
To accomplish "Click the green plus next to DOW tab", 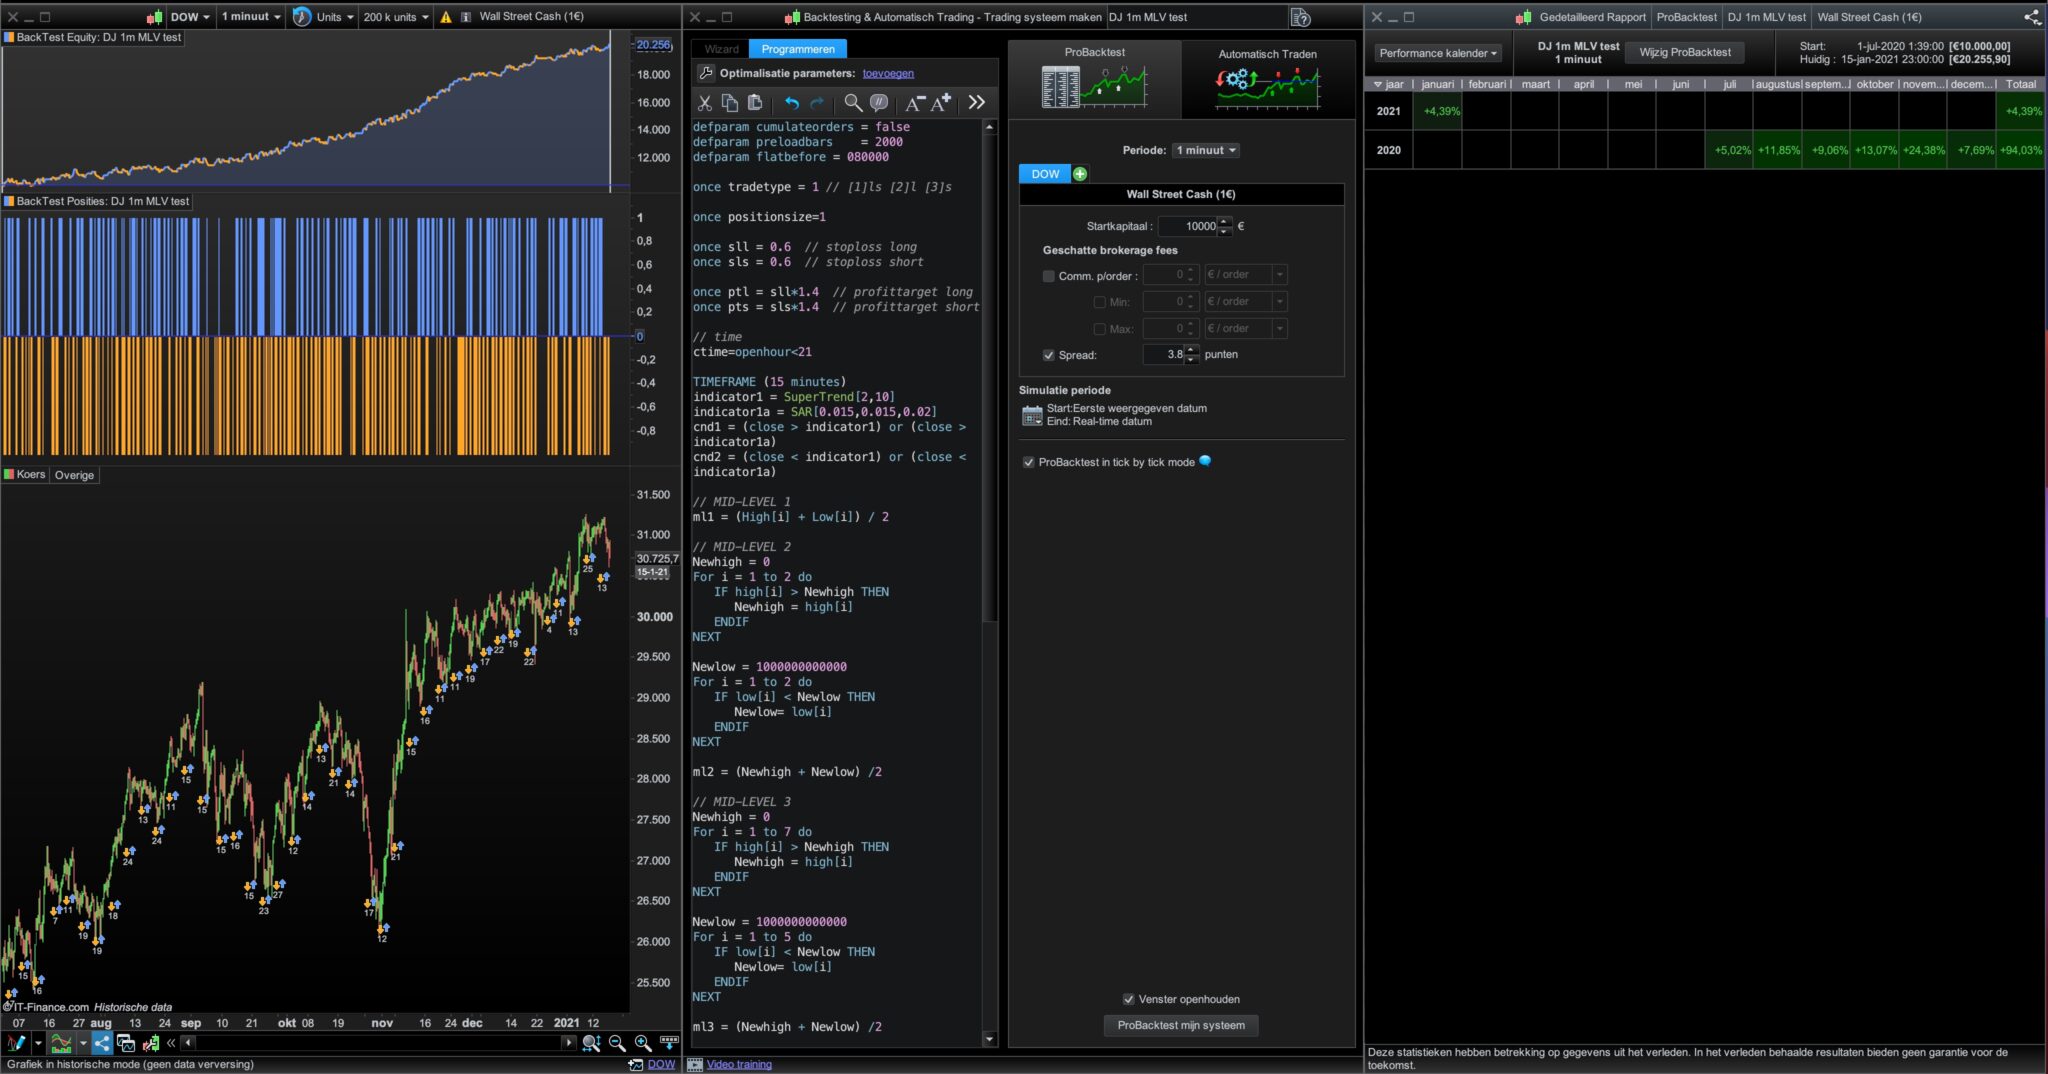I will [x=1080, y=174].
